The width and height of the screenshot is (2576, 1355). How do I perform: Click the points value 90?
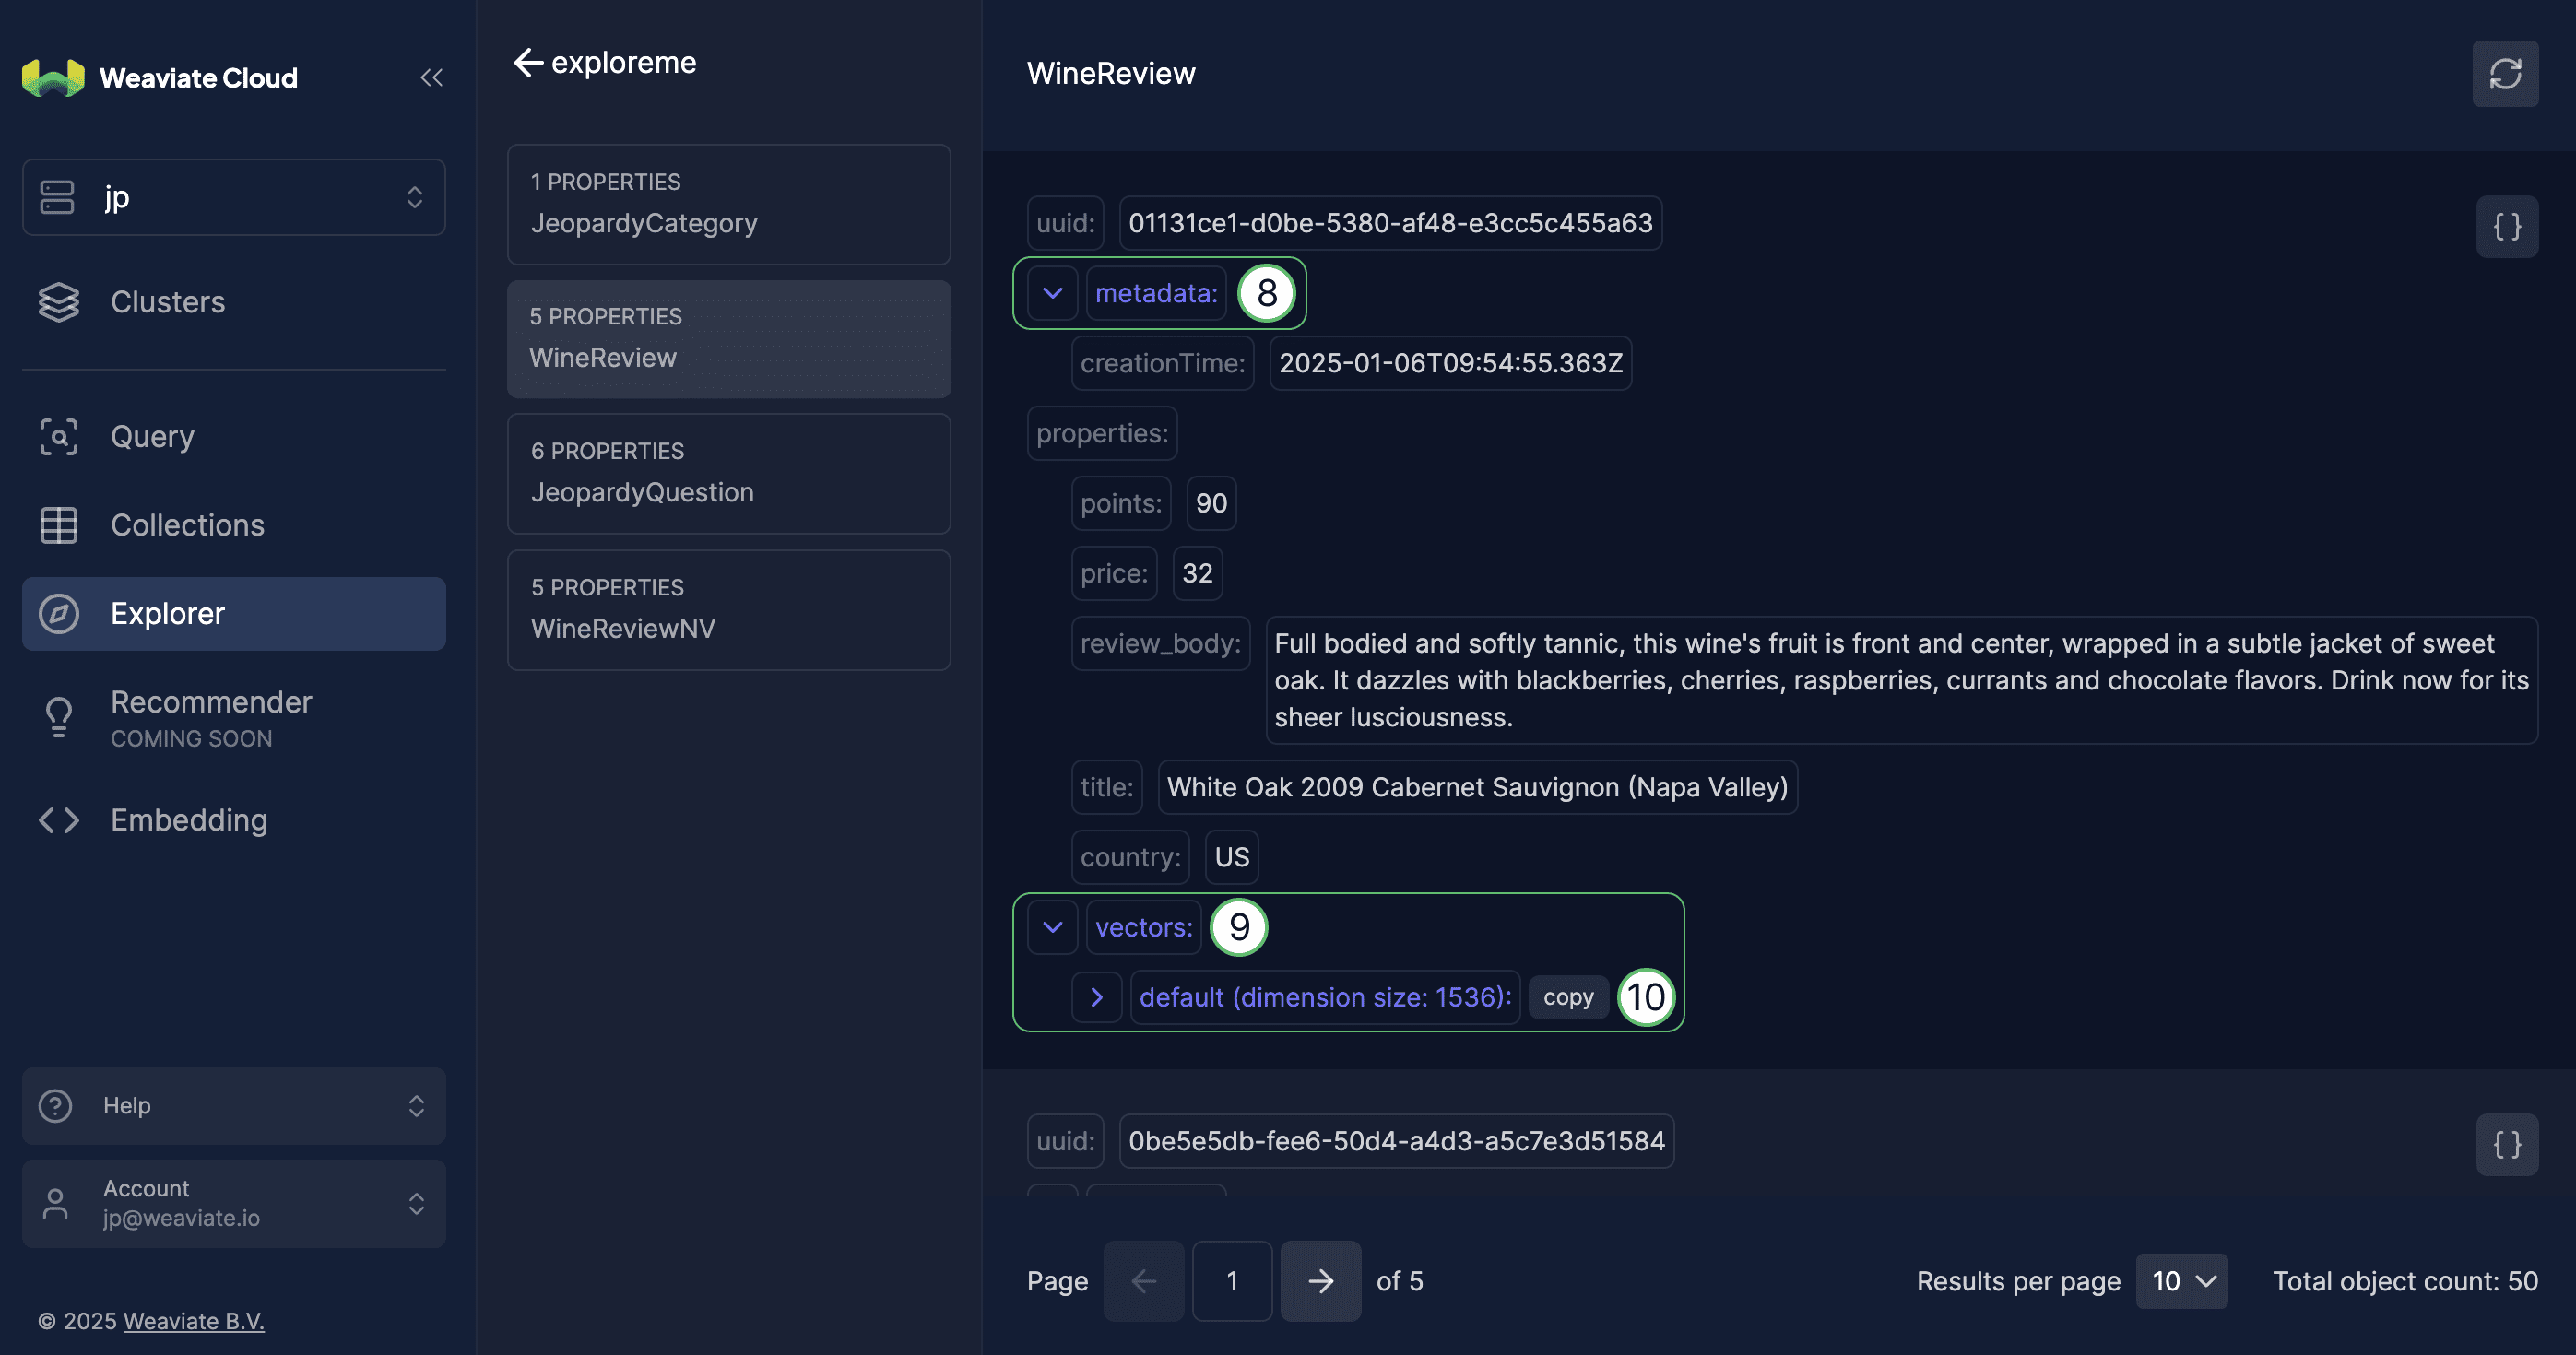[1211, 503]
